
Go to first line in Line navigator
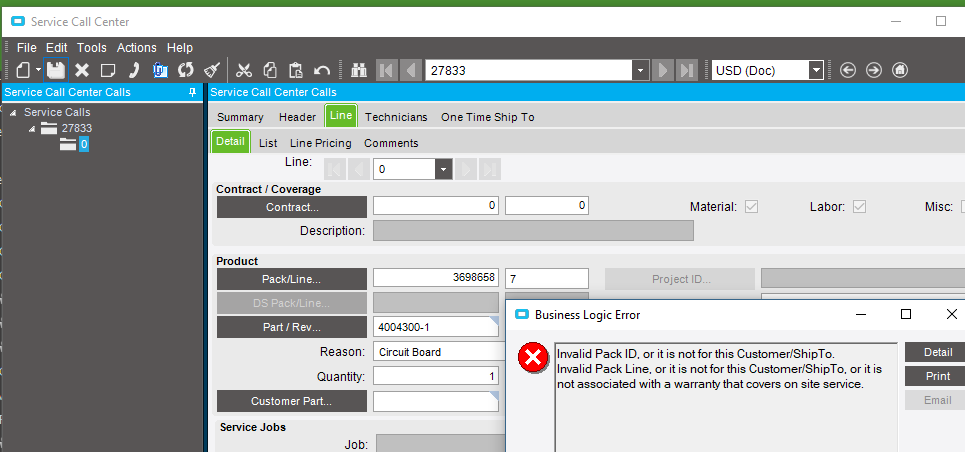coord(334,169)
